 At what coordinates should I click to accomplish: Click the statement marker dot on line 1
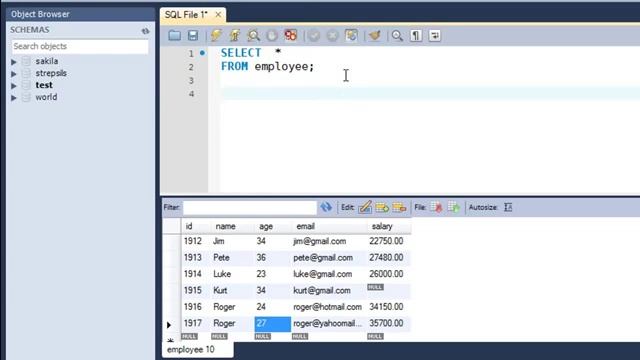click(x=202, y=53)
